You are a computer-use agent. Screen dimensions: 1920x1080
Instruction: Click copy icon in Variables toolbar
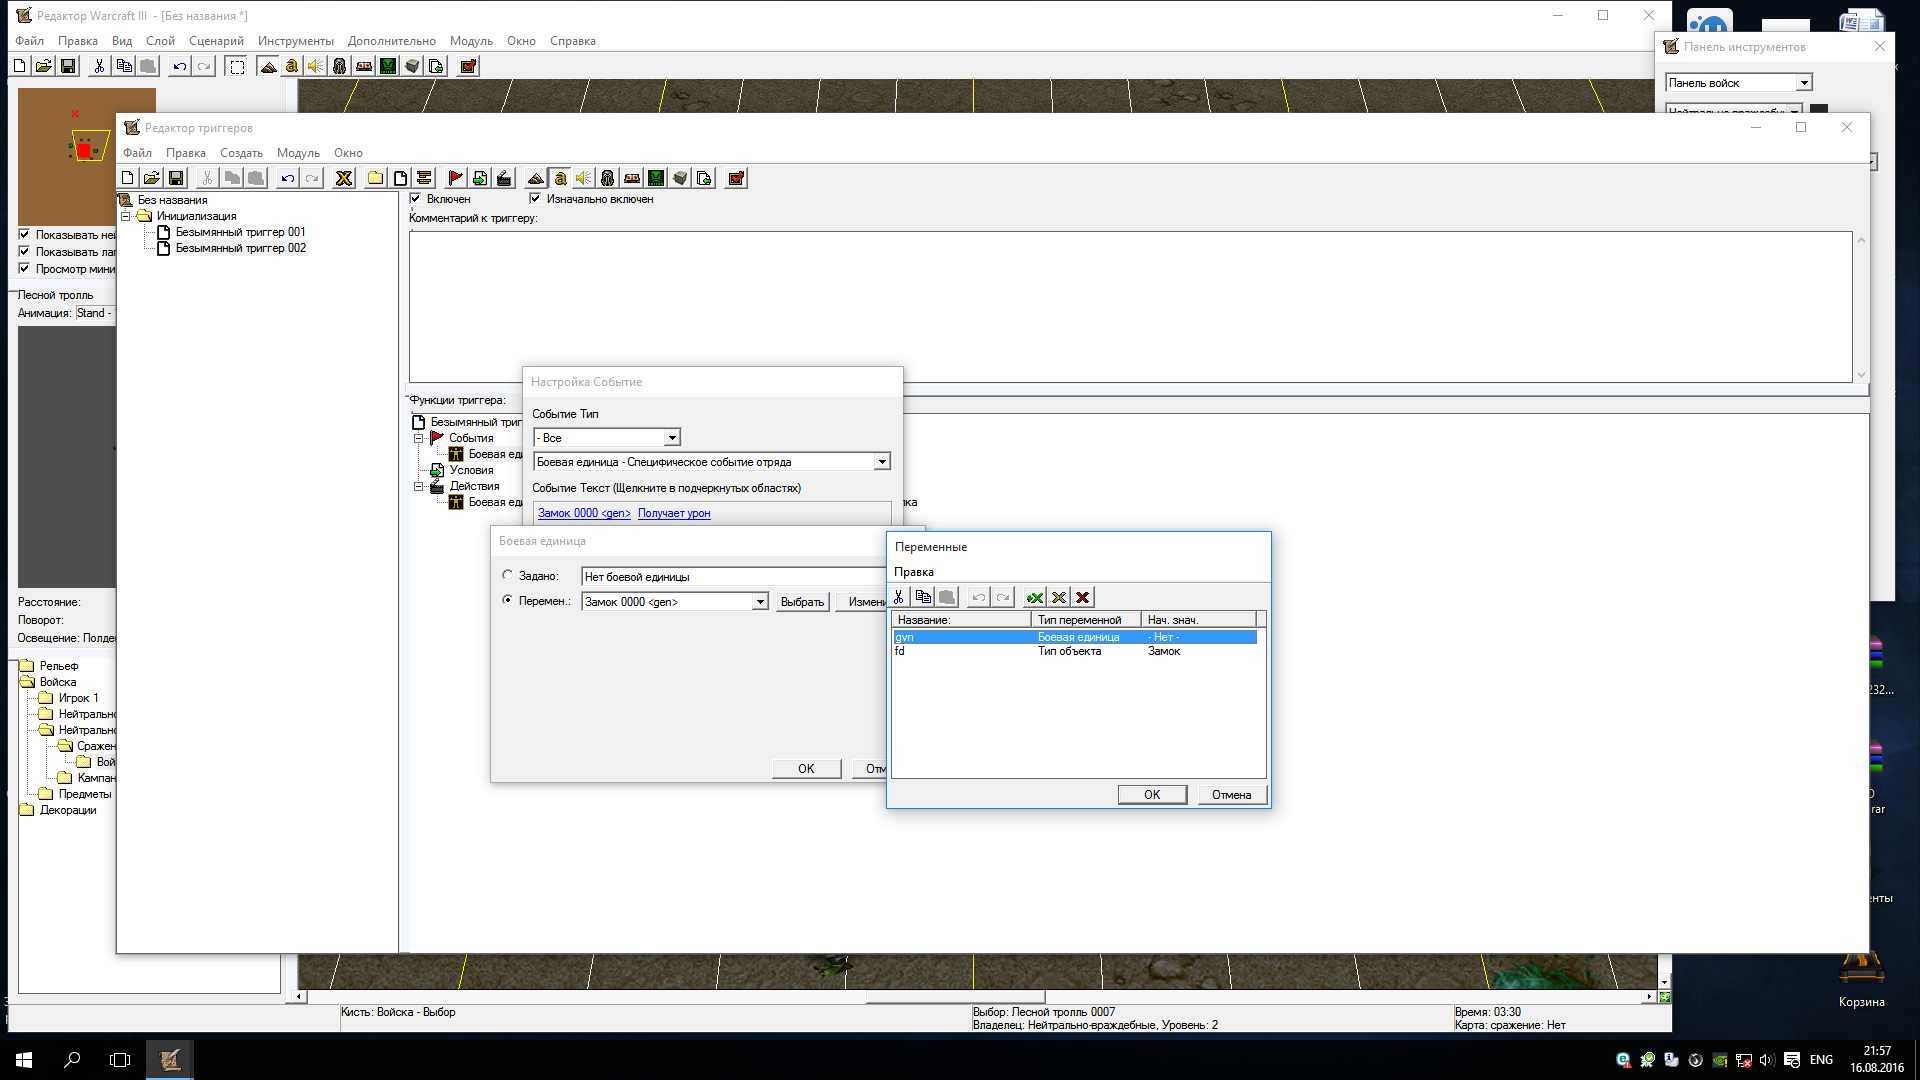pyautogui.click(x=923, y=598)
